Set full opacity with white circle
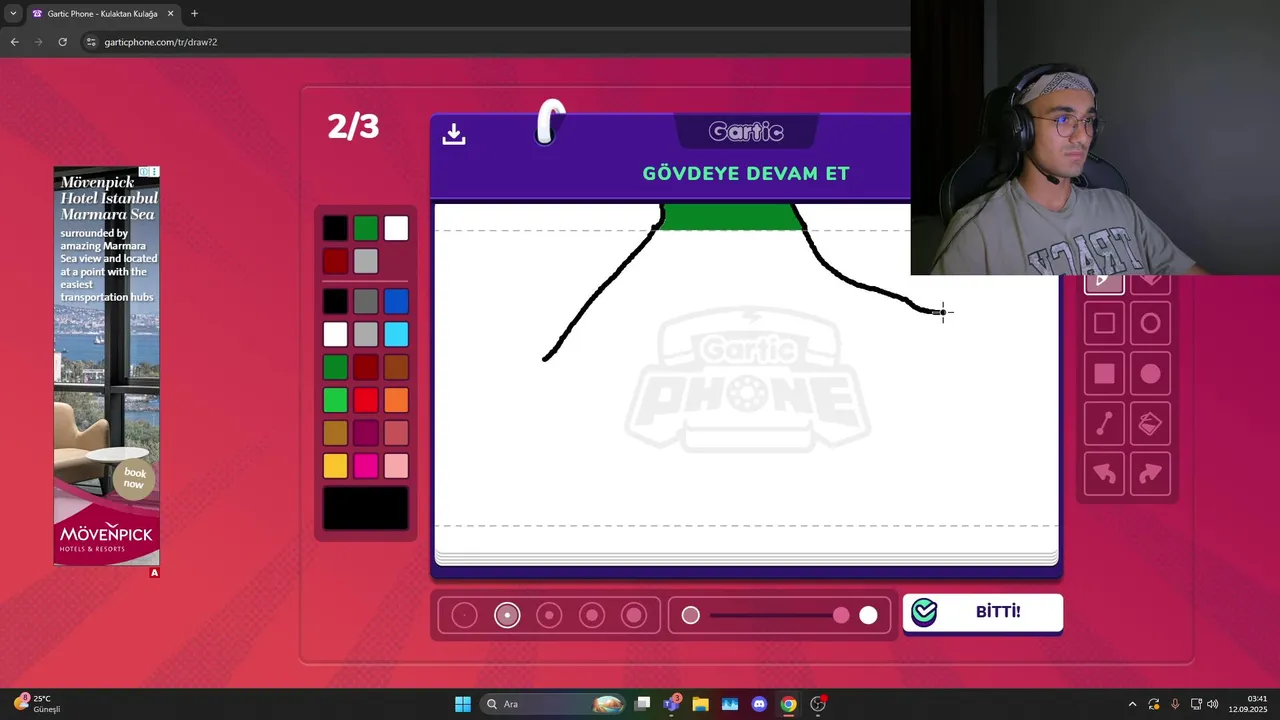 [x=868, y=615]
